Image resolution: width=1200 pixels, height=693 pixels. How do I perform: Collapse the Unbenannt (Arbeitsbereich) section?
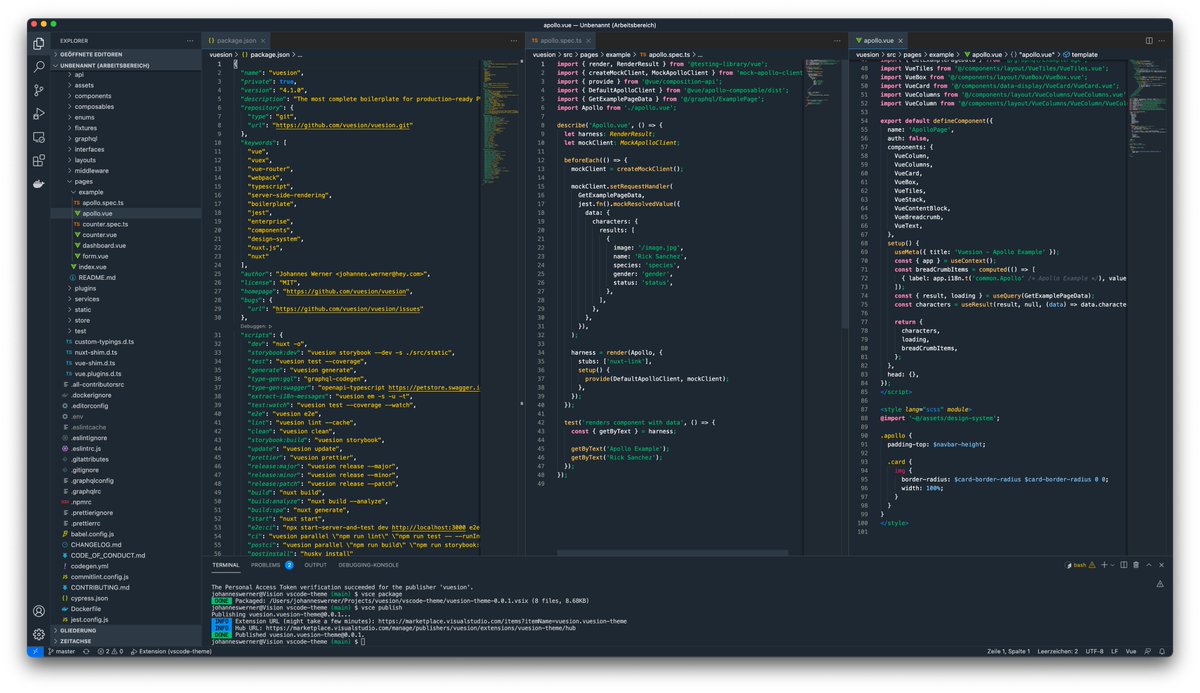coord(126,64)
